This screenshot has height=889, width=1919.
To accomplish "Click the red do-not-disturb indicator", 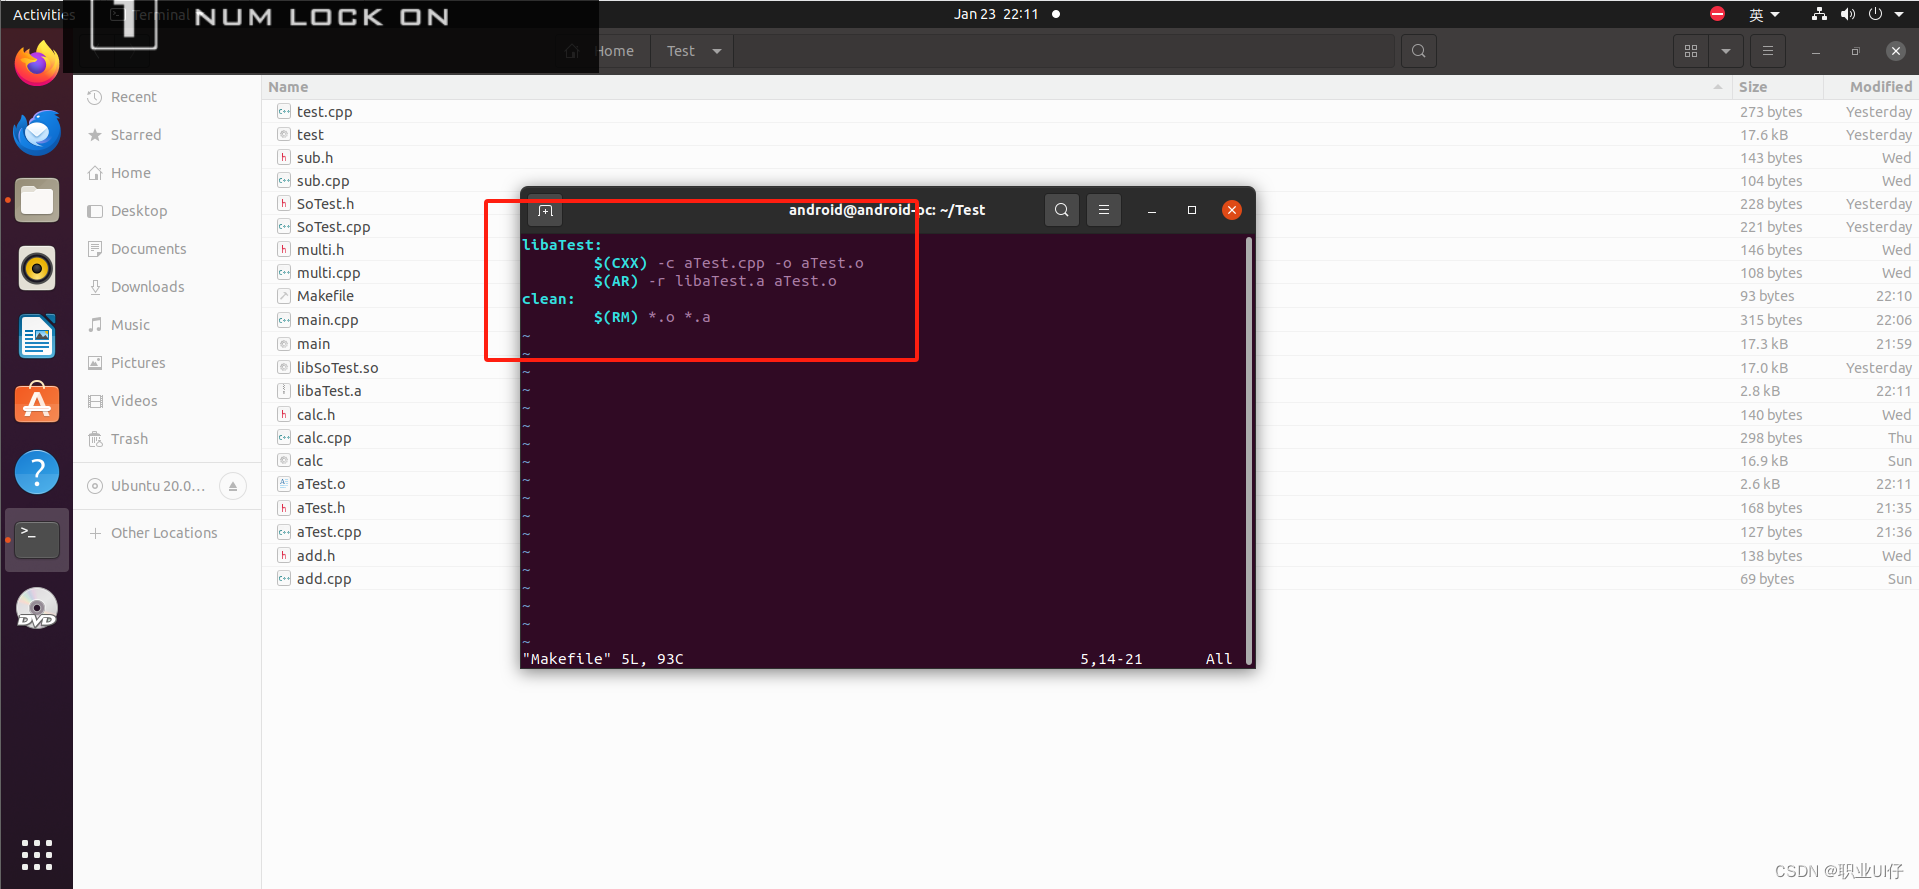I will [1717, 14].
